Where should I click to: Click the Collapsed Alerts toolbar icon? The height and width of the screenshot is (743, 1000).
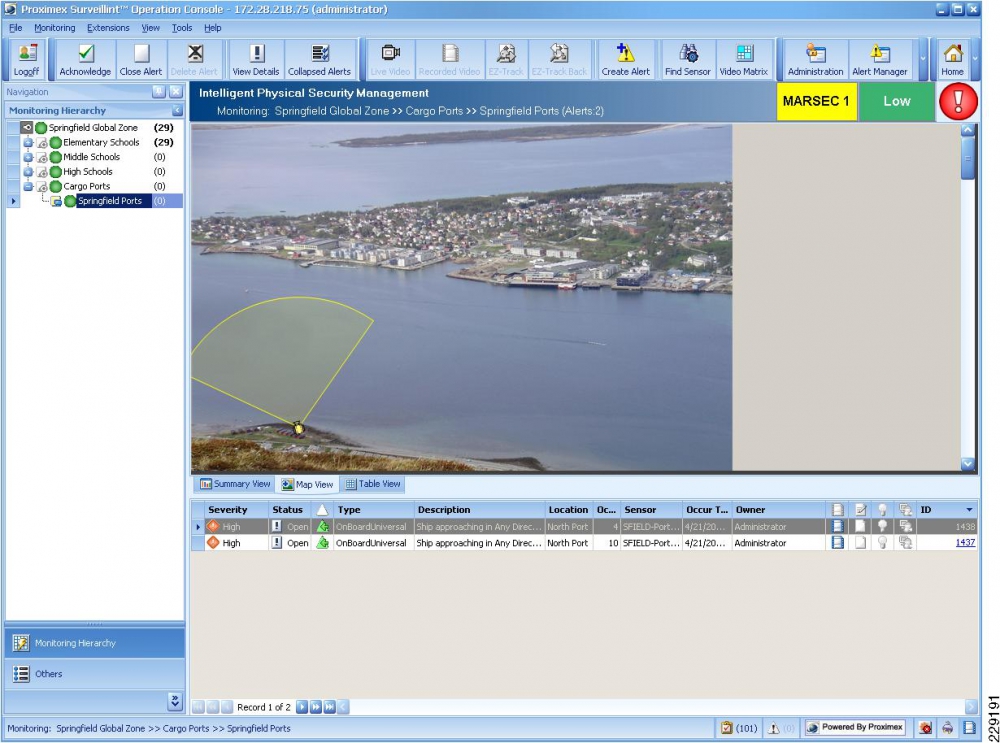click(x=319, y=59)
